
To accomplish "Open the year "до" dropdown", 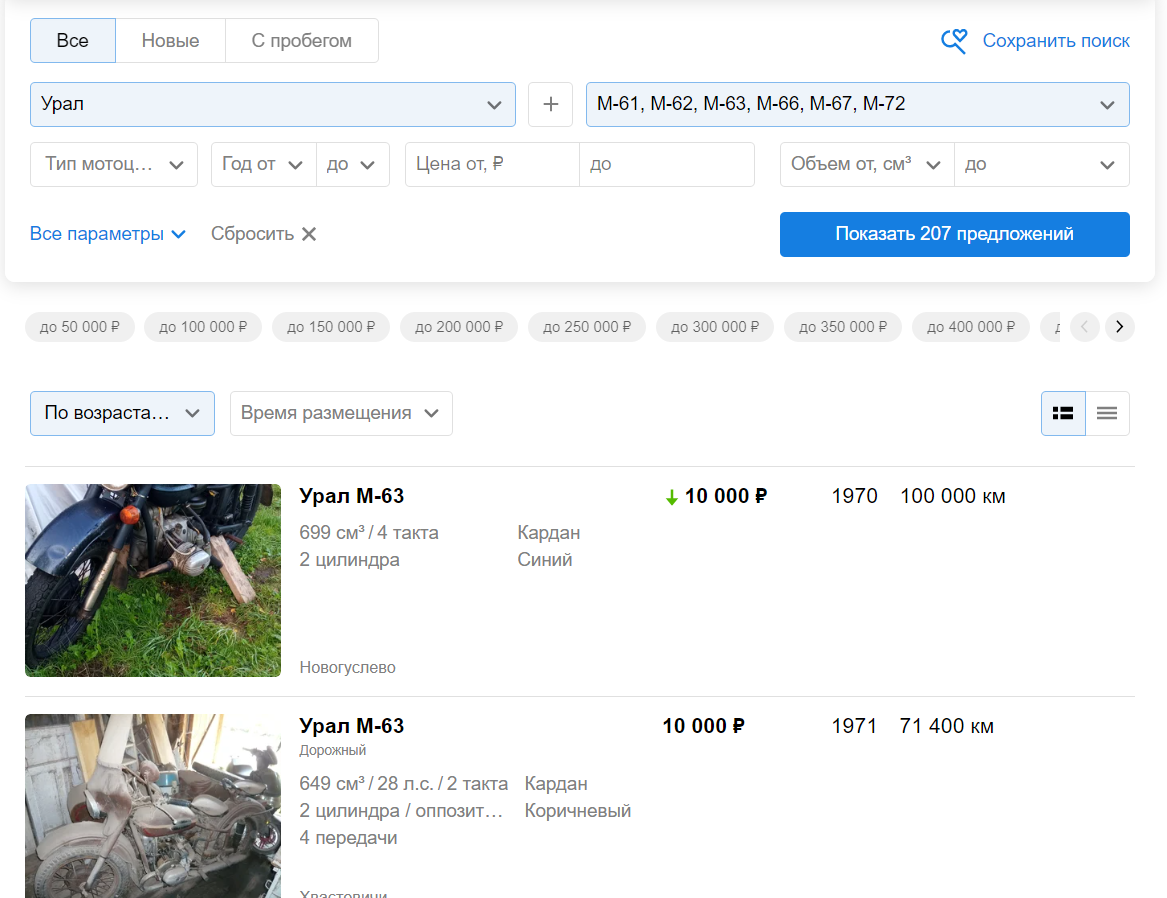I will click(353, 164).
